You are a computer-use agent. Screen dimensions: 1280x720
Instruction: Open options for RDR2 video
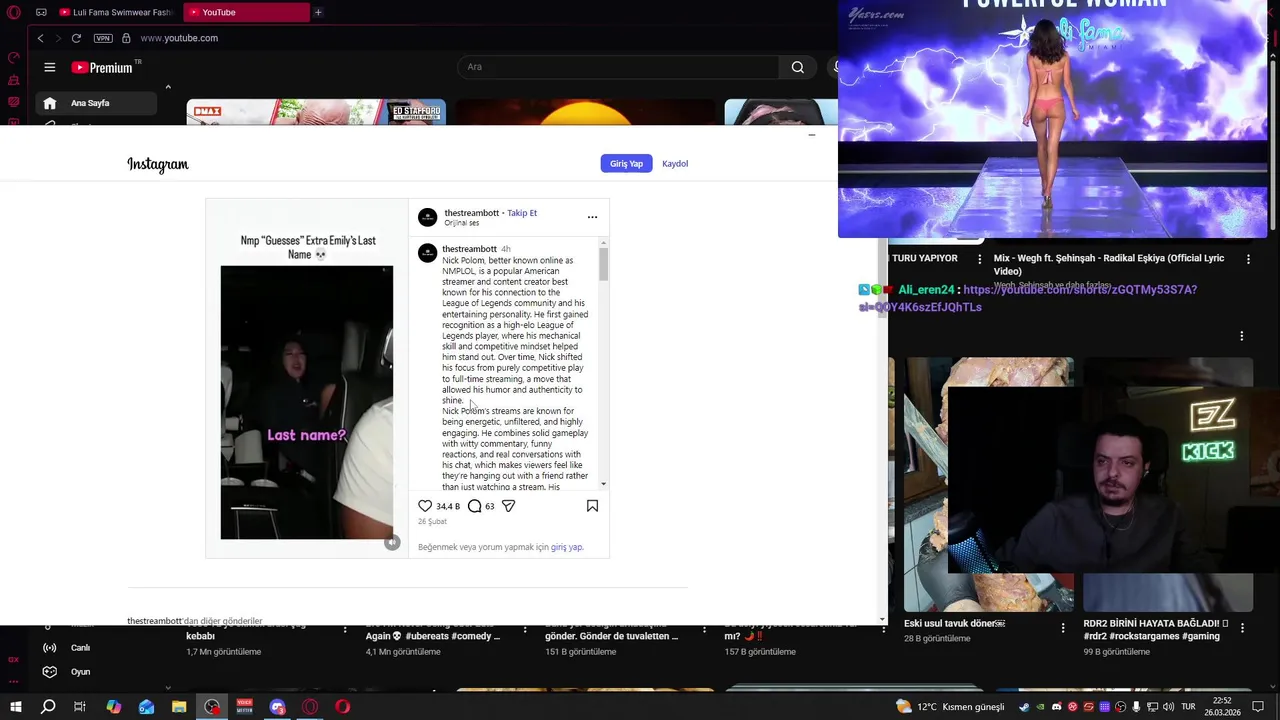coord(1242,628)
